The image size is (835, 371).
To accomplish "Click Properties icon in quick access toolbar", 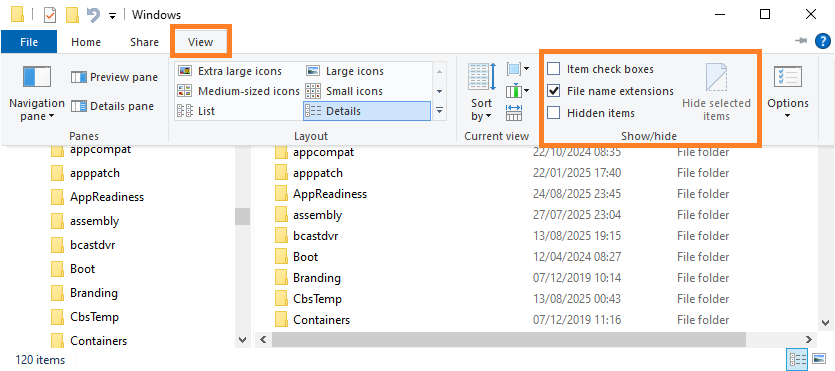I will pos(50,15).
